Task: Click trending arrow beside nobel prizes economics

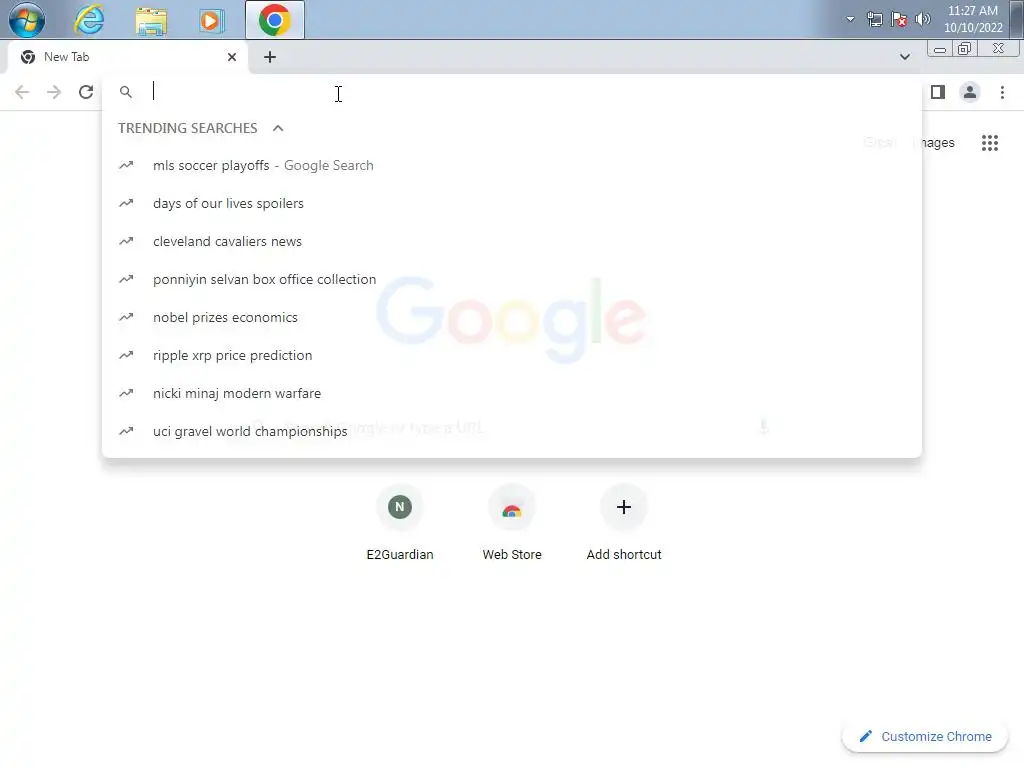Action: click(x=126, y=317)
